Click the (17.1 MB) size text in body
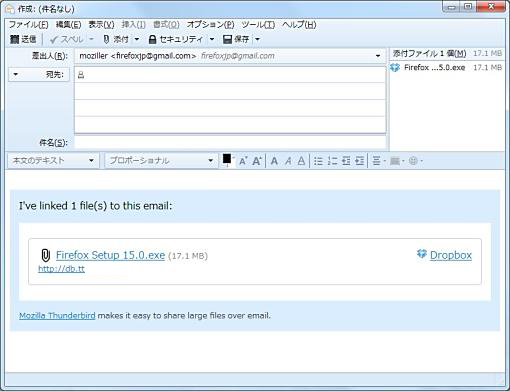The width and height of the screenshot is (510, 391). [188, 256]
